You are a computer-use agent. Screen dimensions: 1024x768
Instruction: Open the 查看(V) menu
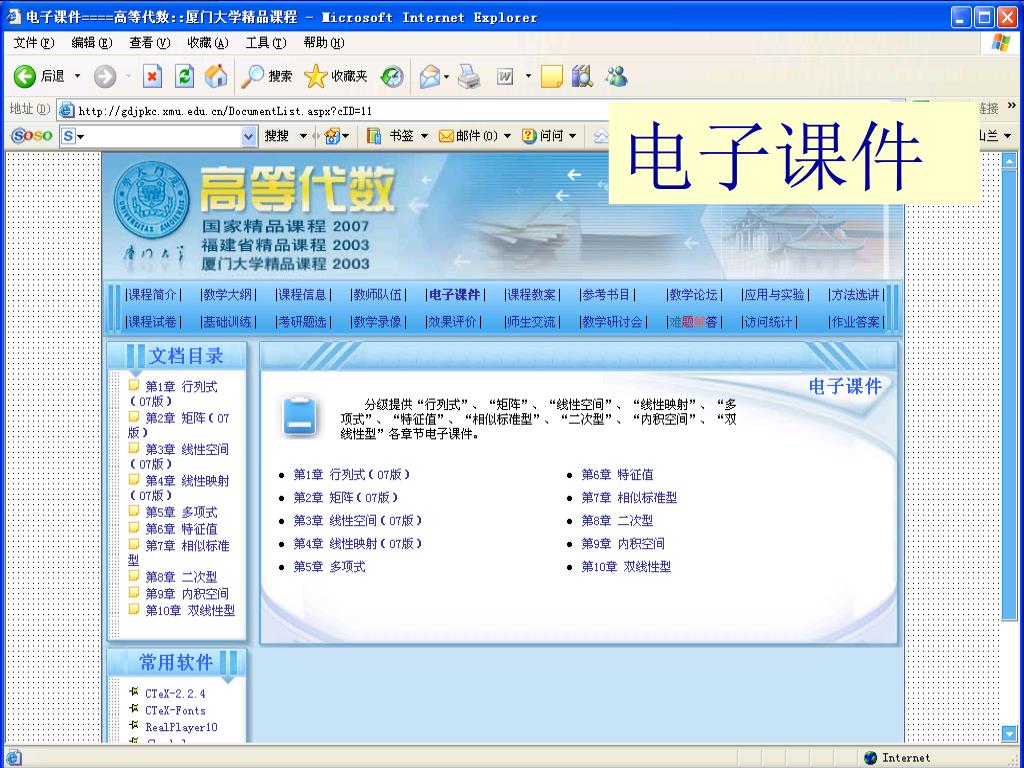[x=150, y=42]
